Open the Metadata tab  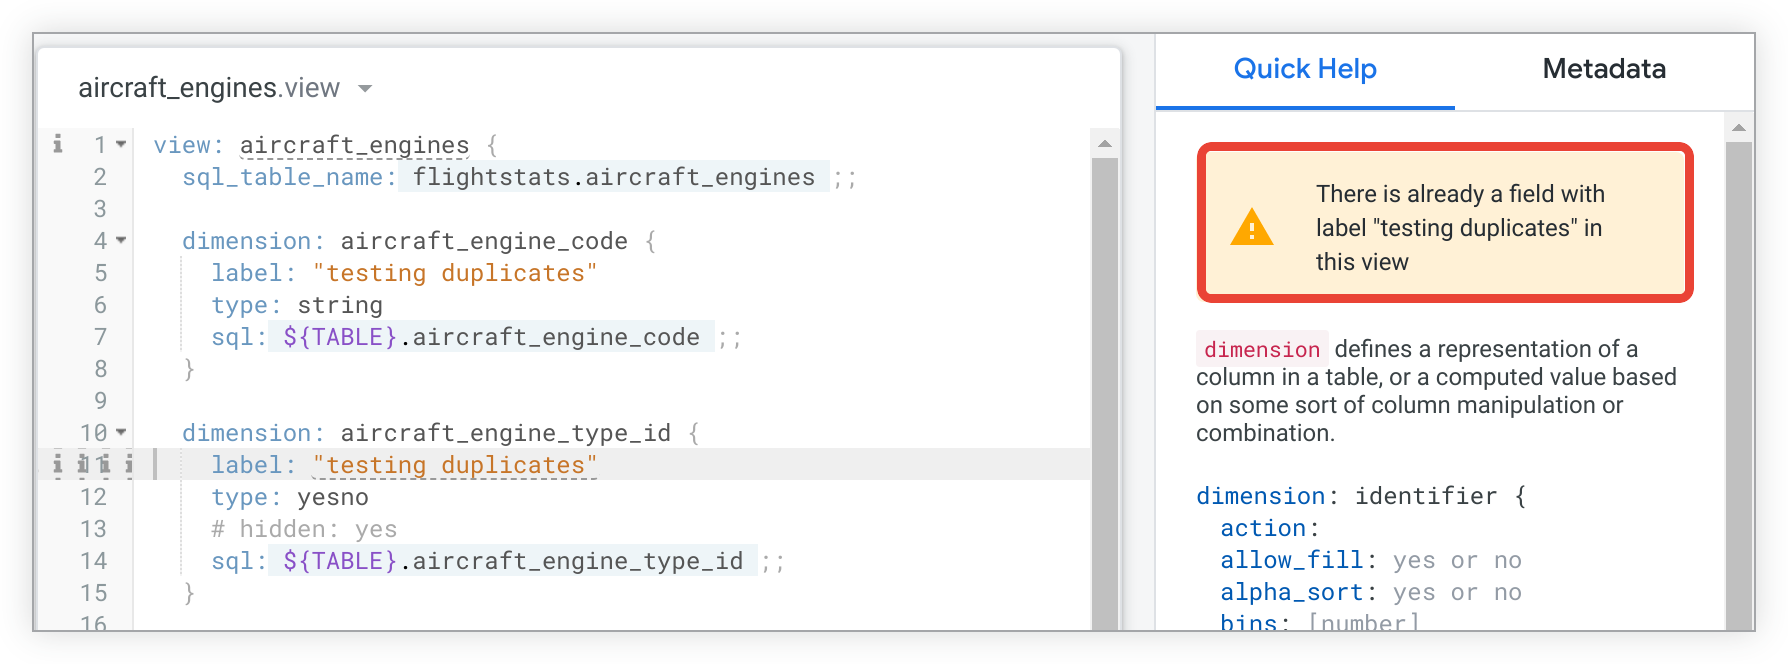click(x=1603, y=69)
